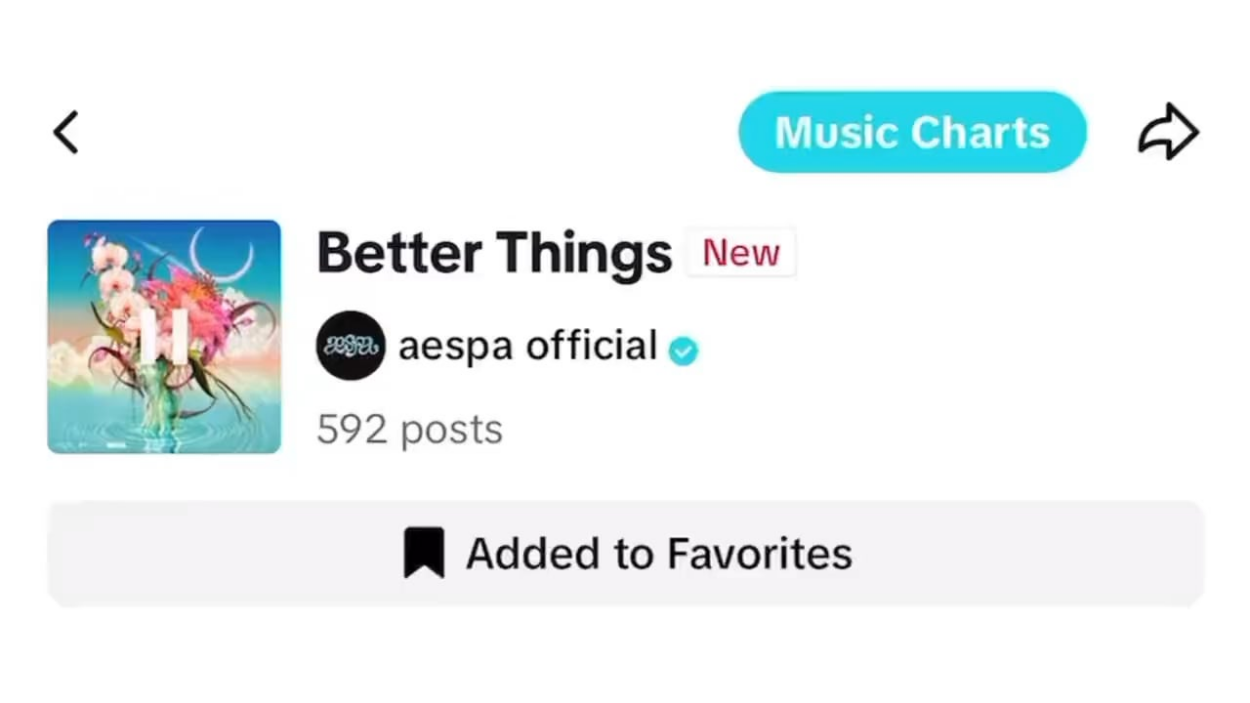Select the Music Charts pill at the top
1250x703 pixels.
(x=911, y=131)
